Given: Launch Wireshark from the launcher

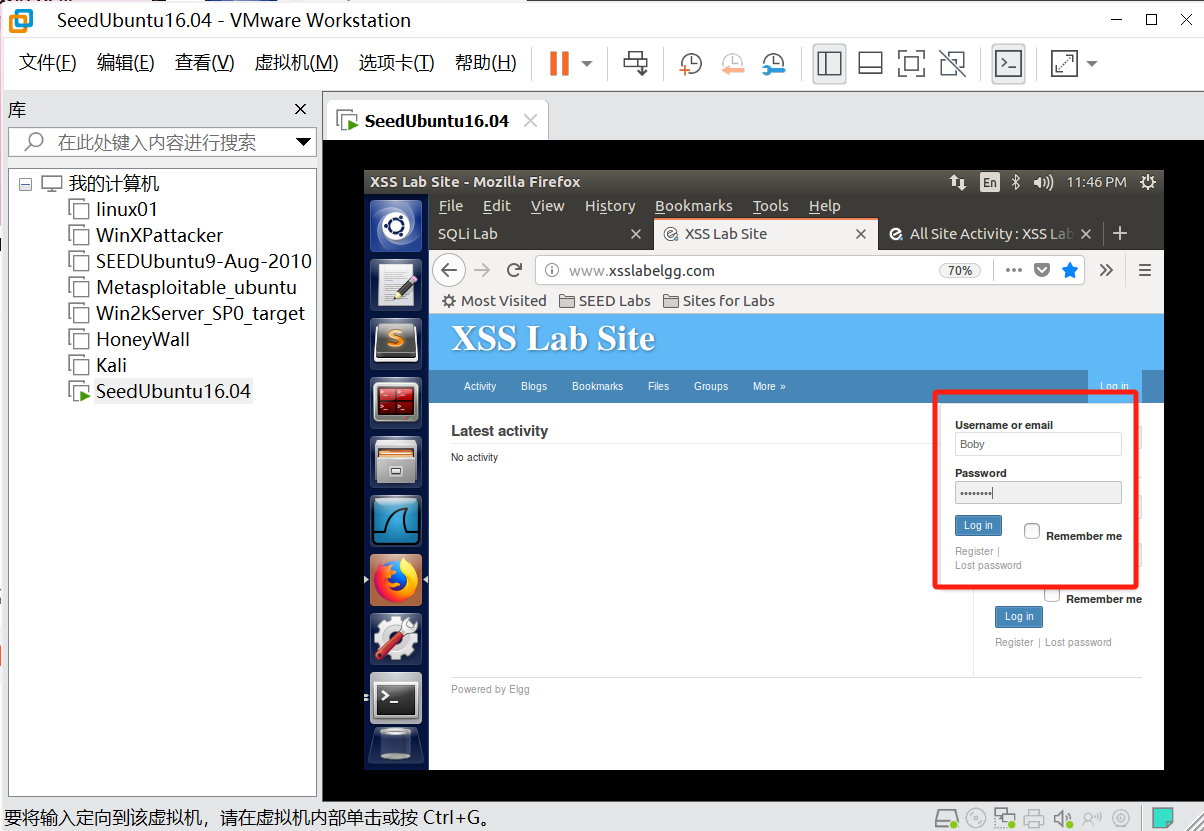Looking at the screenshot, I should 396,520.
